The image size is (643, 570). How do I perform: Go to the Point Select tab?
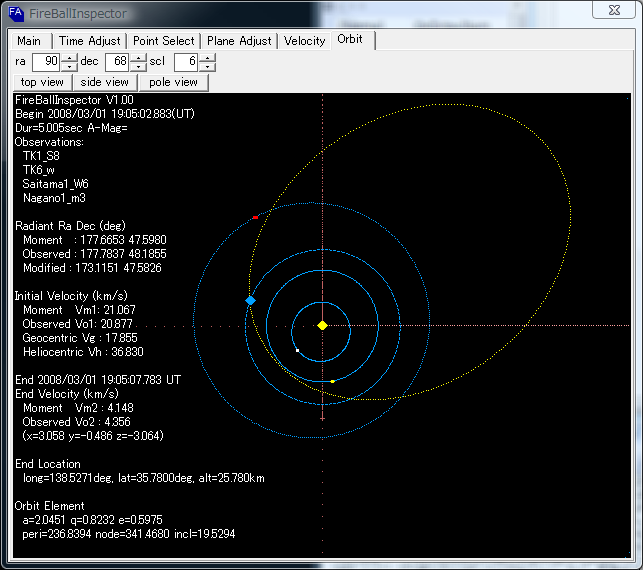(x=164, y=41)
